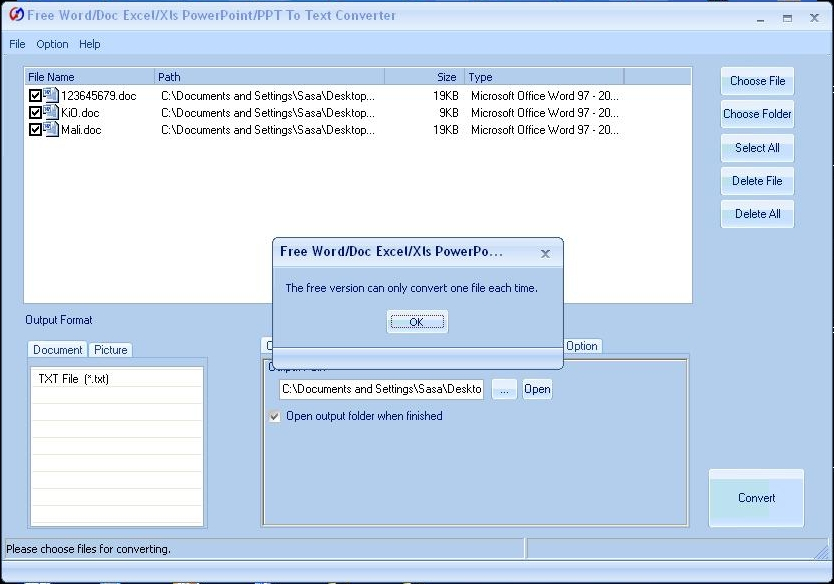
Task: Maximize the converter window
Action: click(787, 18)
